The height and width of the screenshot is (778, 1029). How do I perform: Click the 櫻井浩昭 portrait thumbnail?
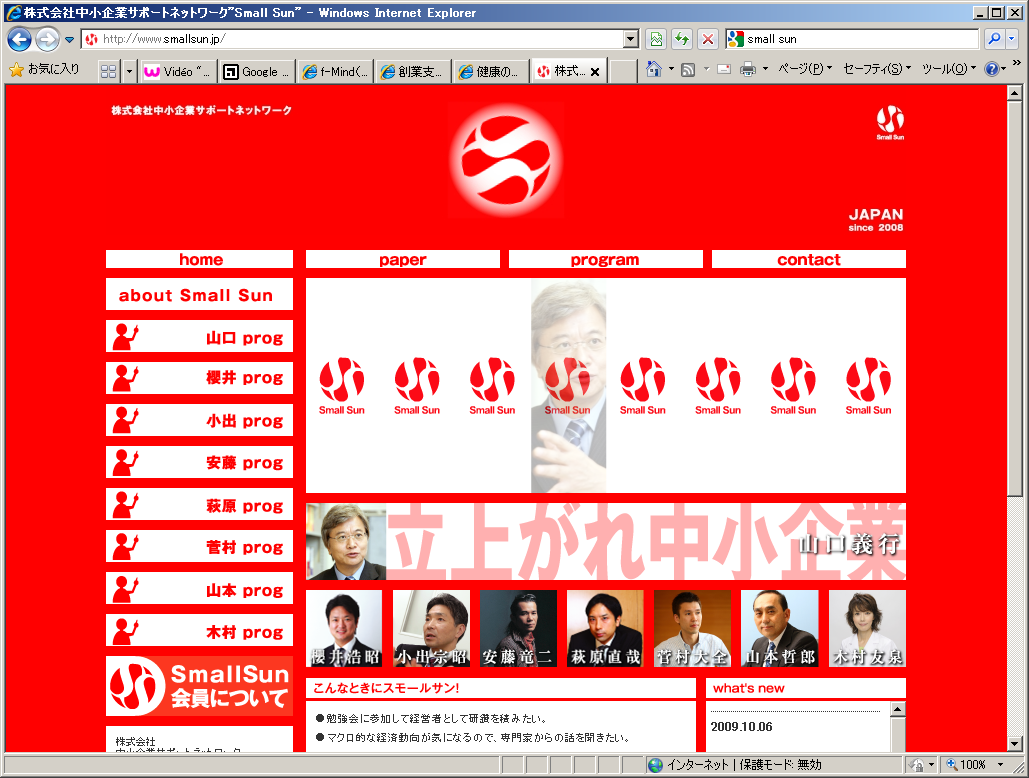coord(344,628)
